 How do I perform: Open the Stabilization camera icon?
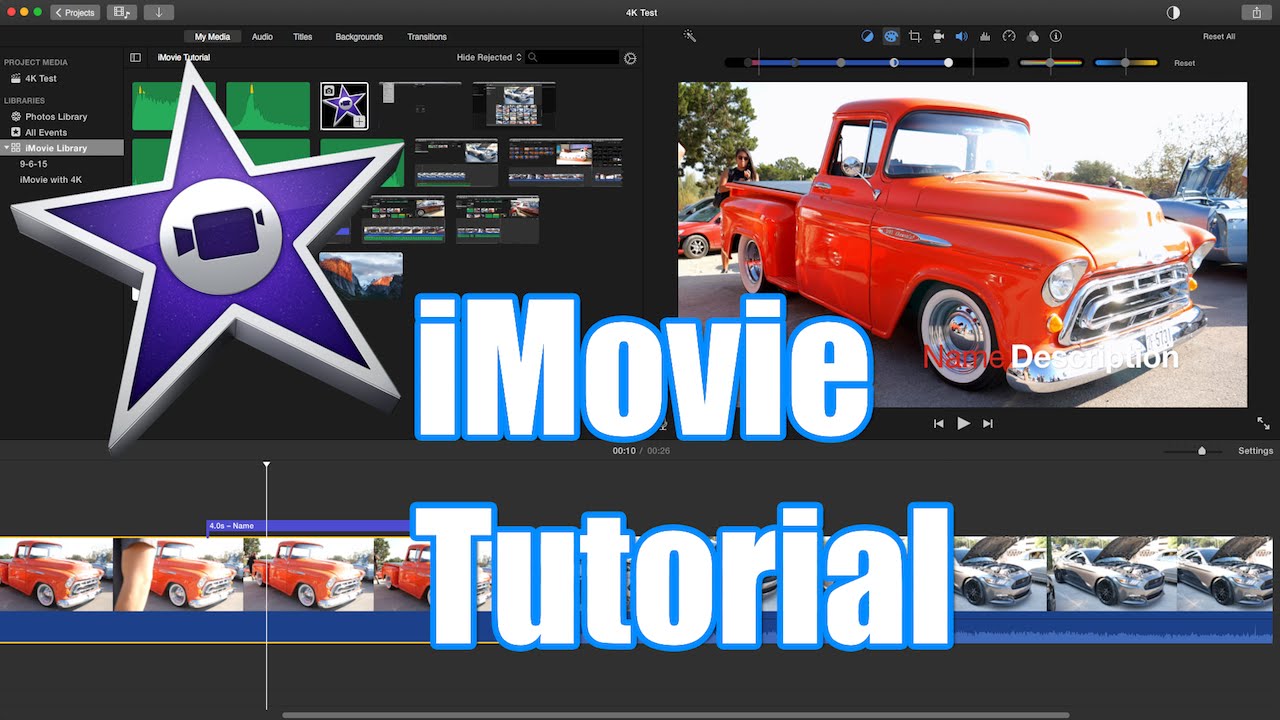pyautogui.click(x=938, y=36)
